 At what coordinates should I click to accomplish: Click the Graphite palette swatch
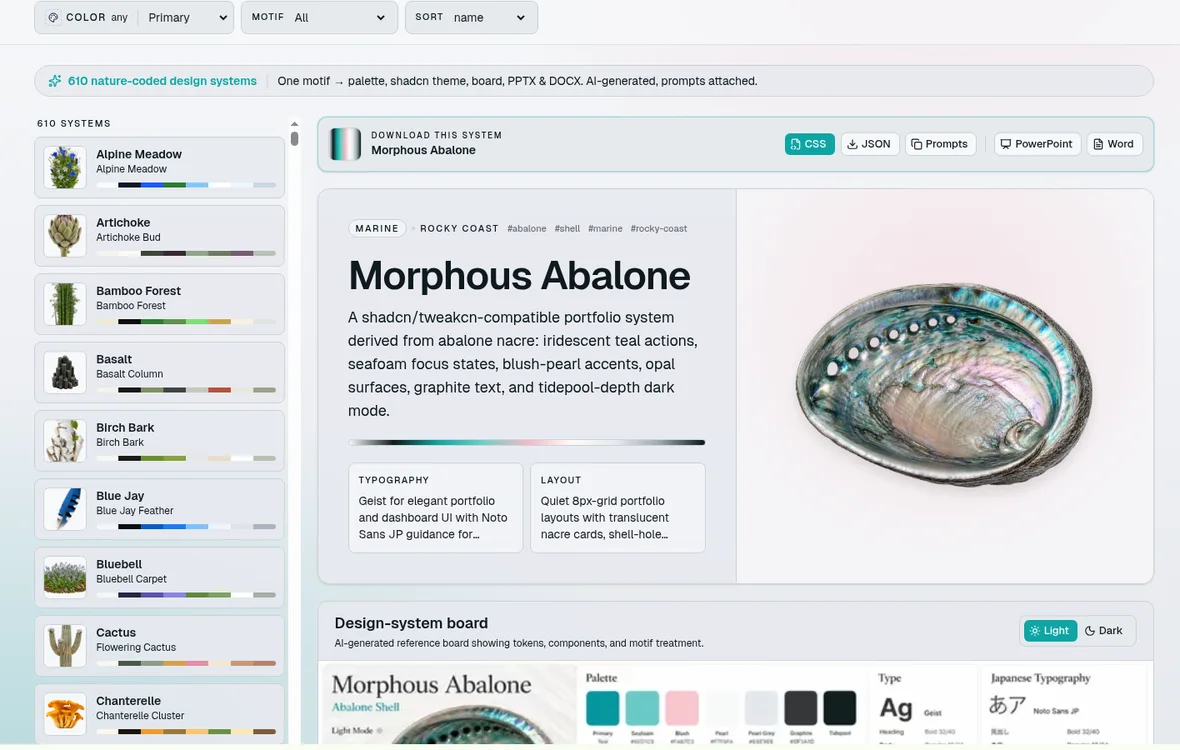click(801, 708)
